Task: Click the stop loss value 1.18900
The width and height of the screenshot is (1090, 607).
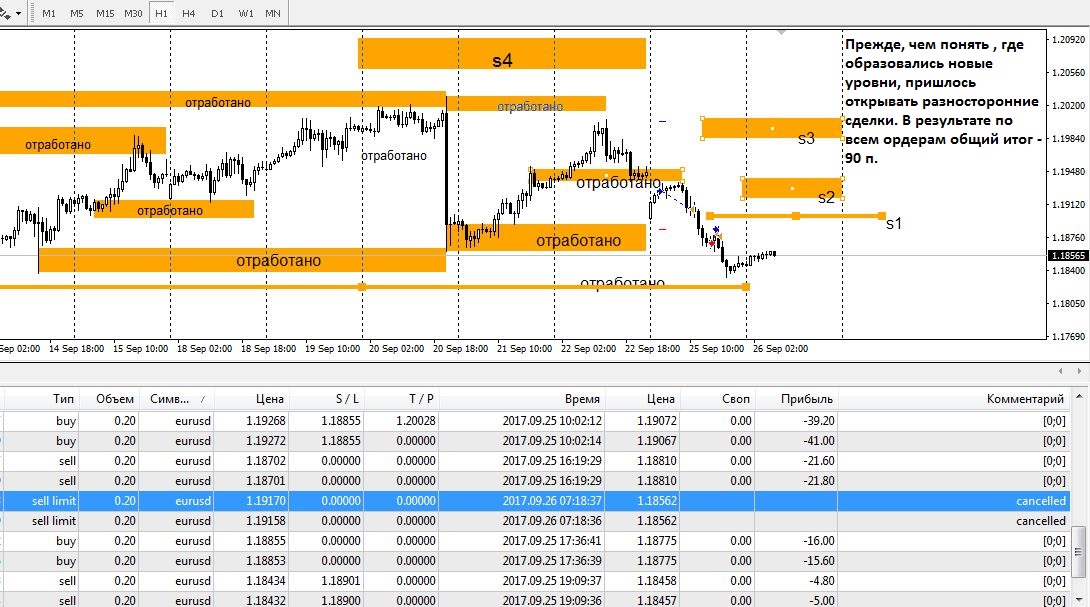Action: click(x=341, y=601)
